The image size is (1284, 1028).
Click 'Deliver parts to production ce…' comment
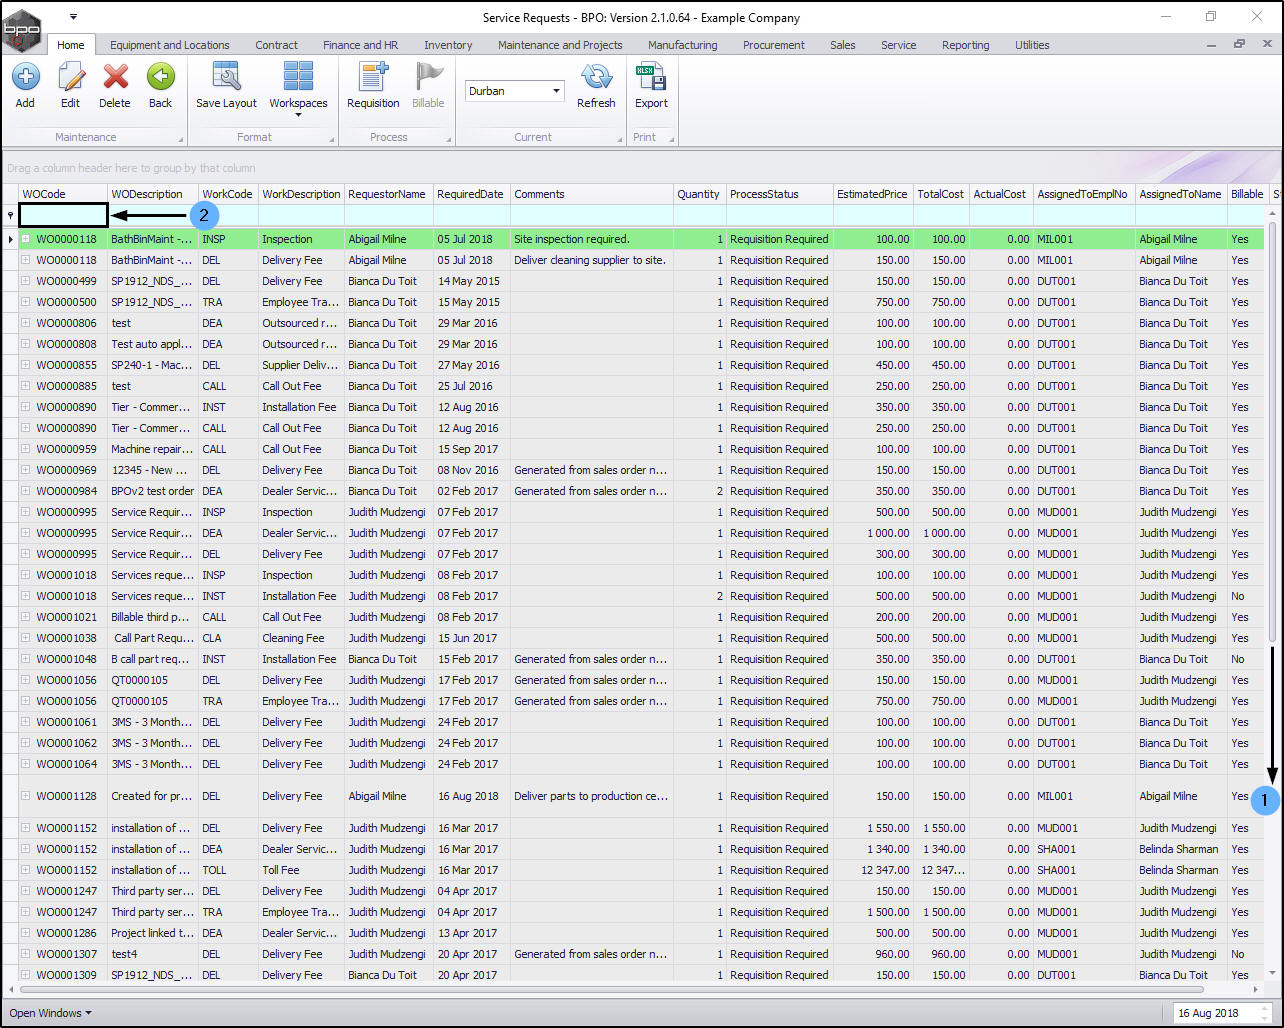[x=592, y=796]
